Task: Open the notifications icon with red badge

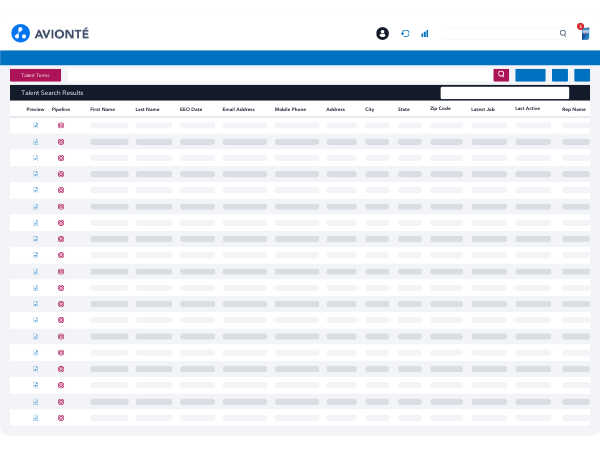Action: coord(584,33)
